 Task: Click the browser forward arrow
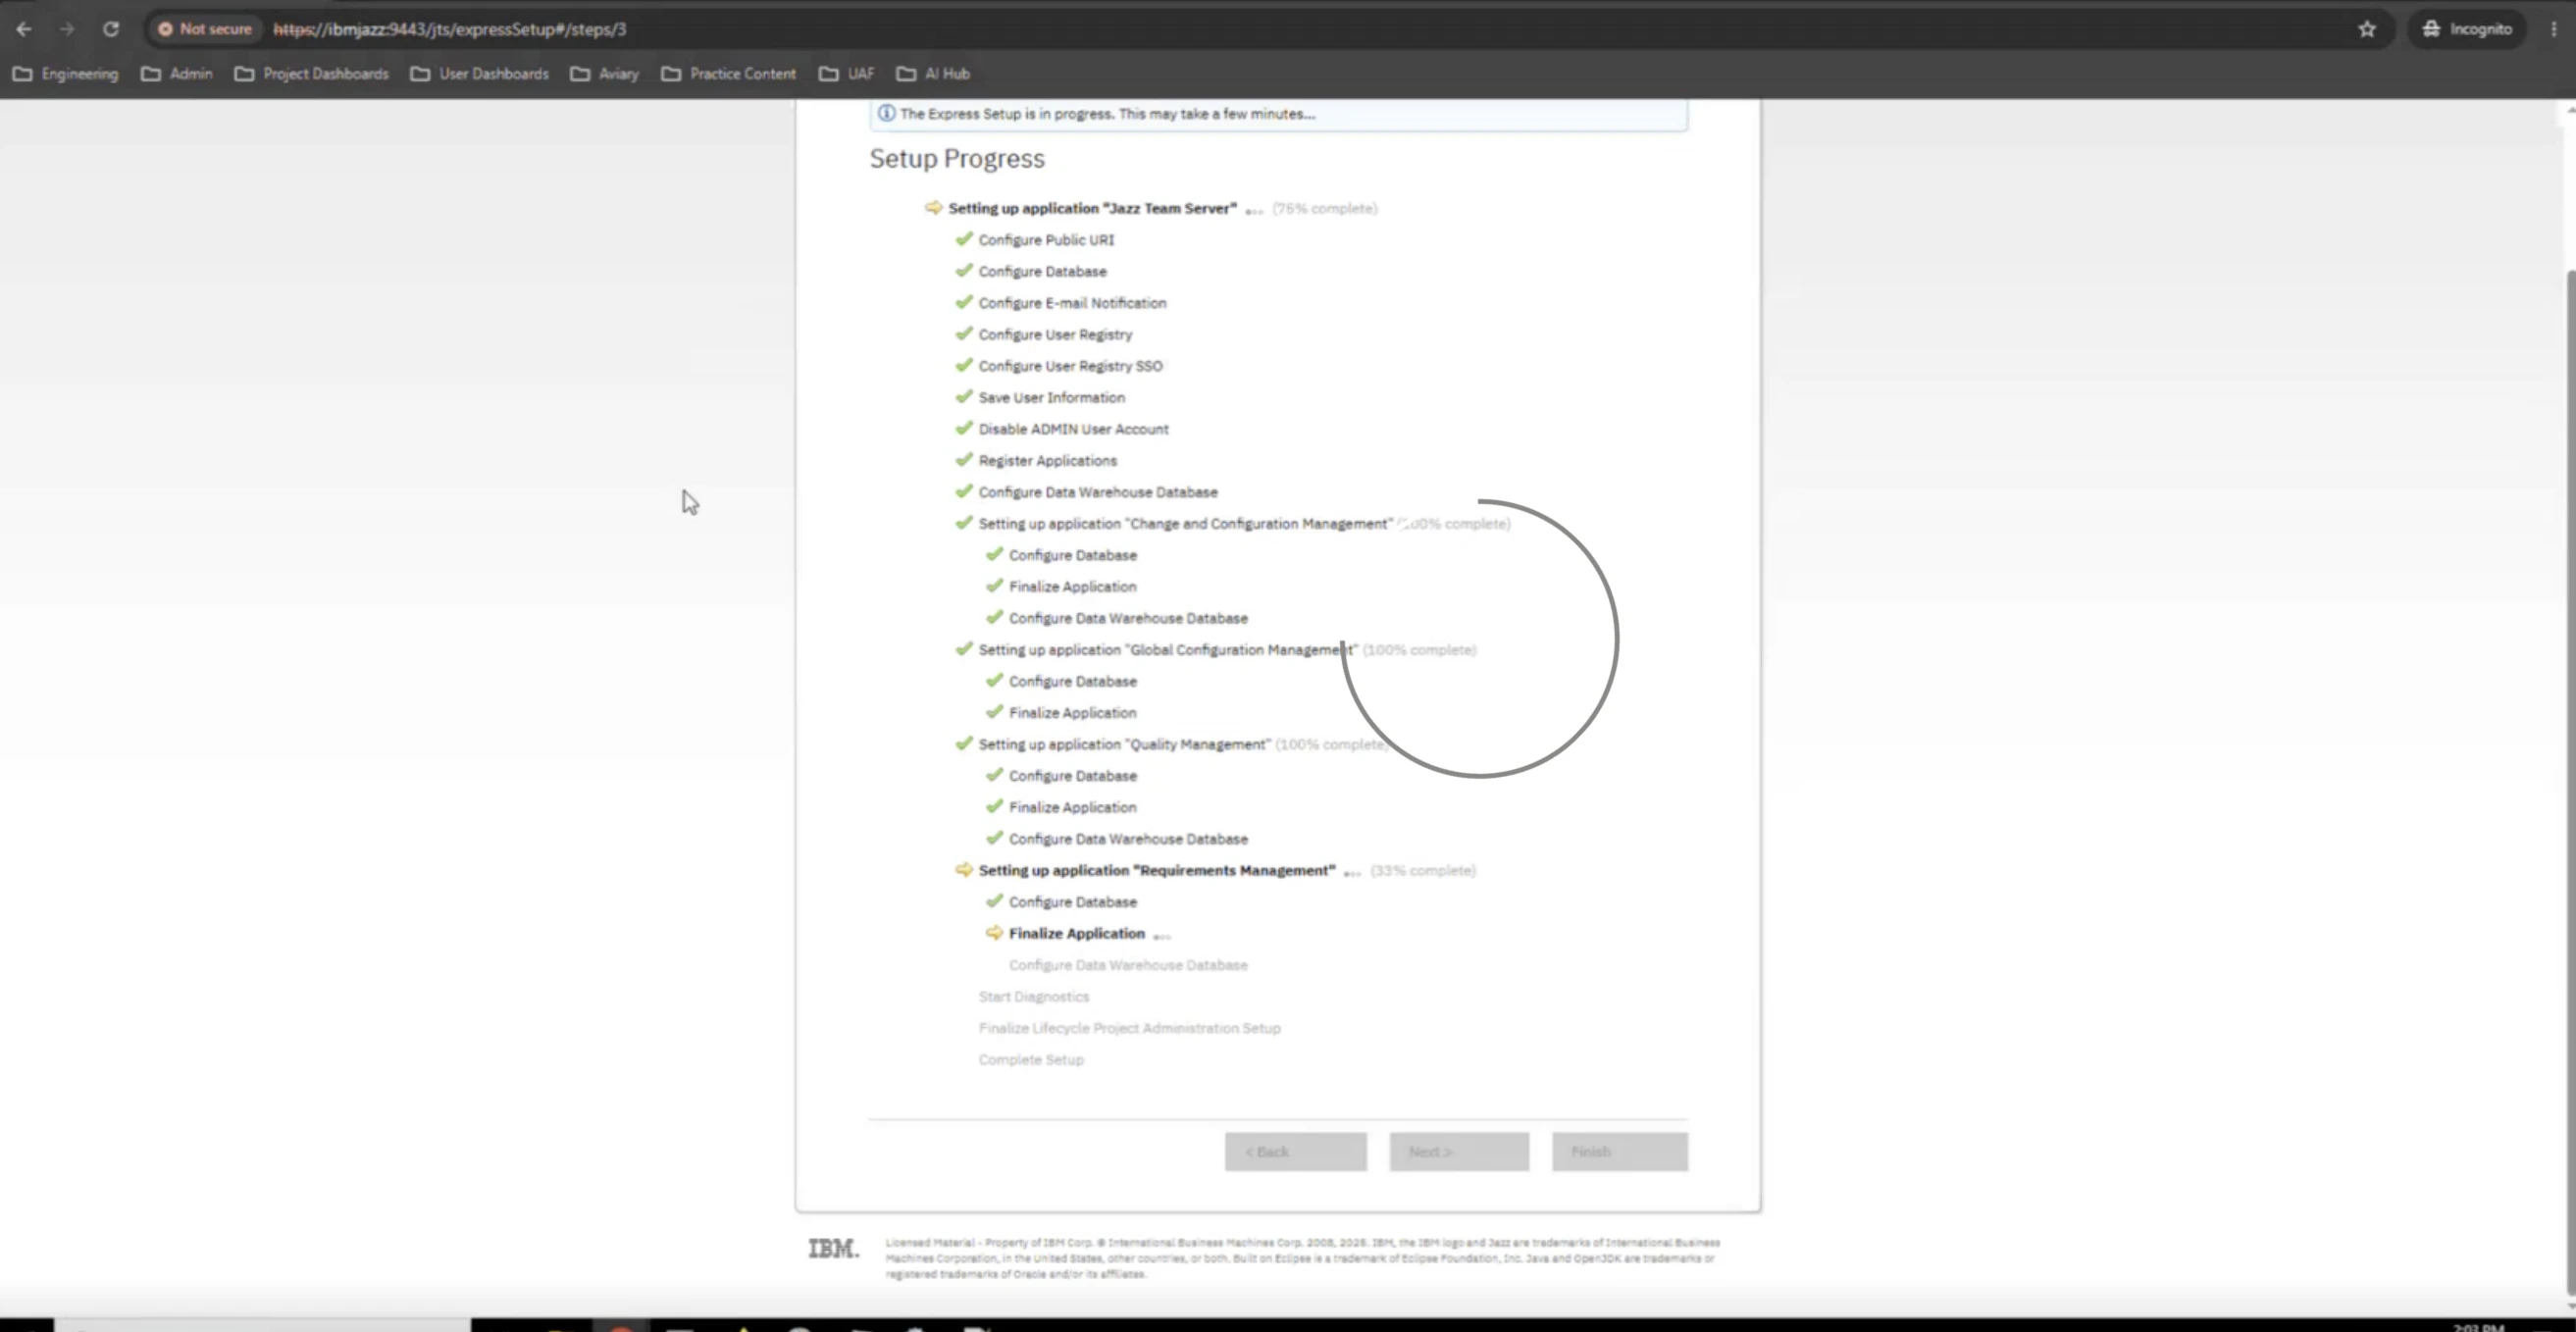(x=67, y=29)
